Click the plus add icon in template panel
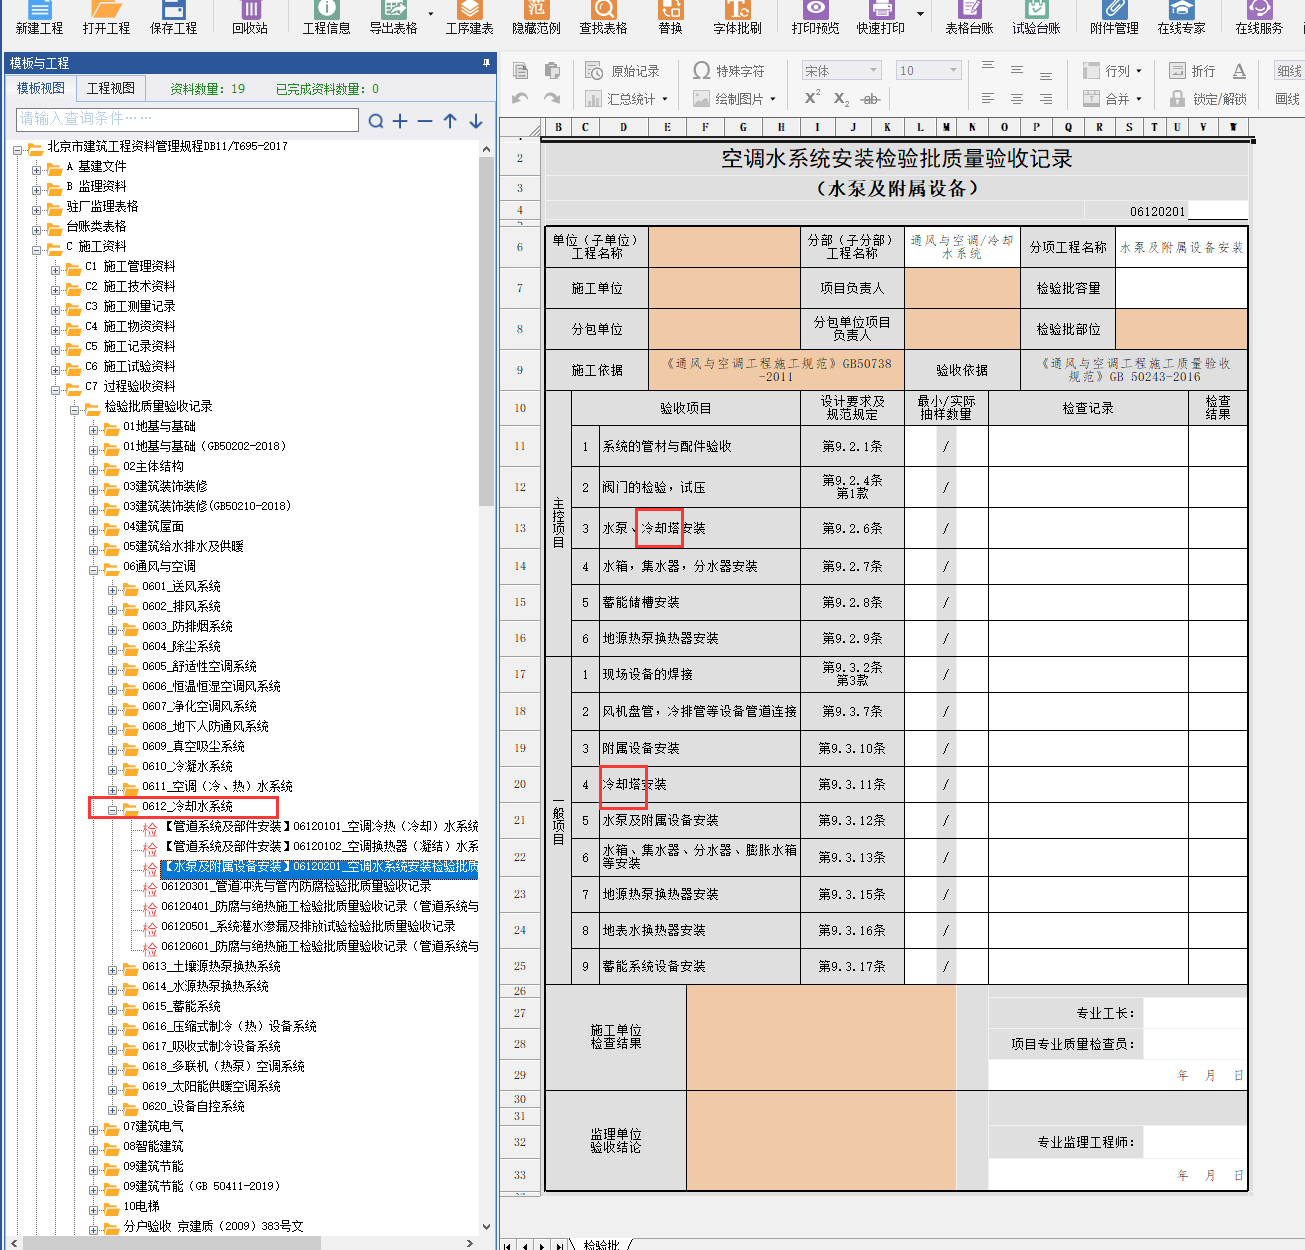Image resolution: width=1305 pixels, height=1250 pixels. pos(400,121)
